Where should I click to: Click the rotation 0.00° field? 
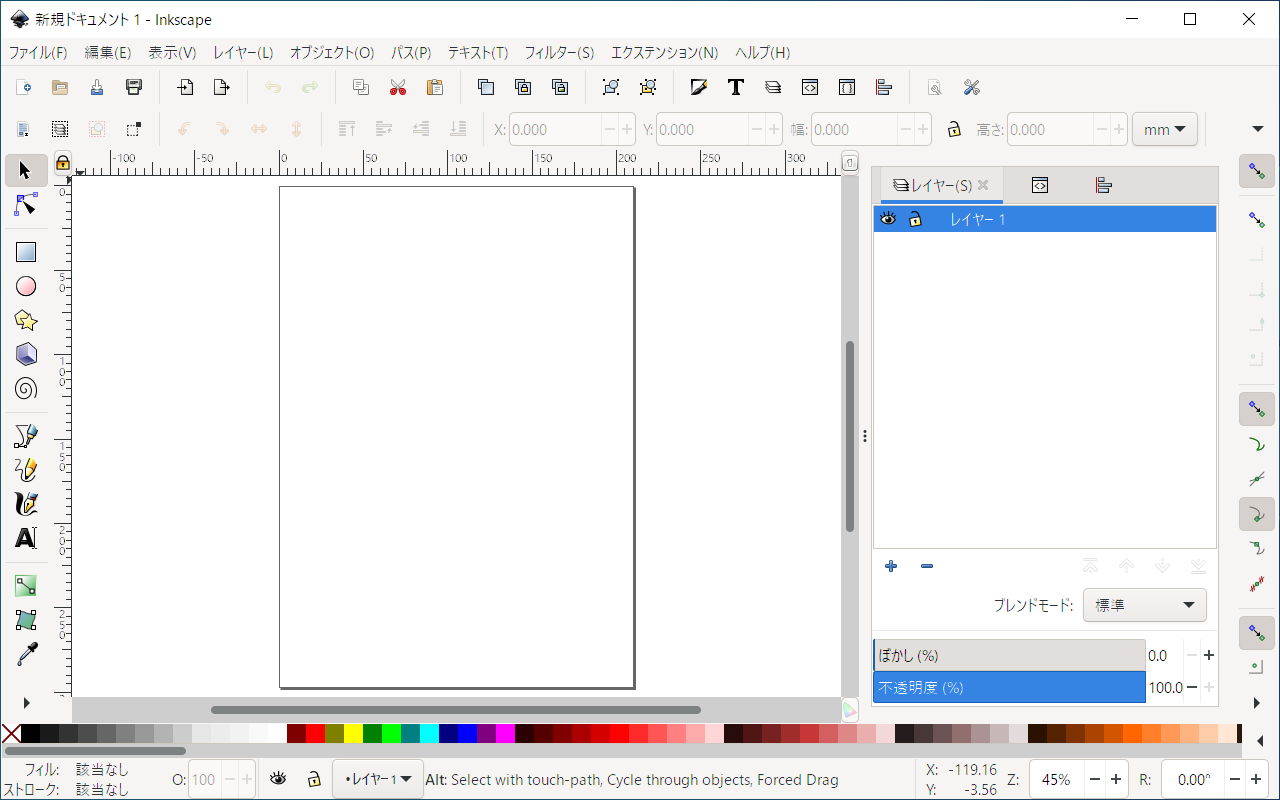coord(1193,779)
